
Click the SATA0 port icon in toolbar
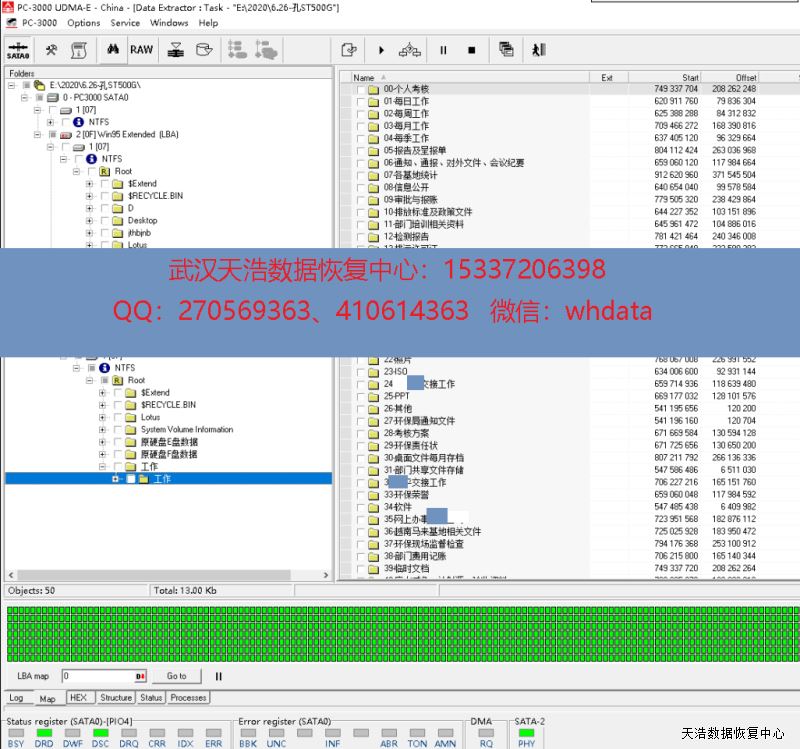tap(17, 50)
